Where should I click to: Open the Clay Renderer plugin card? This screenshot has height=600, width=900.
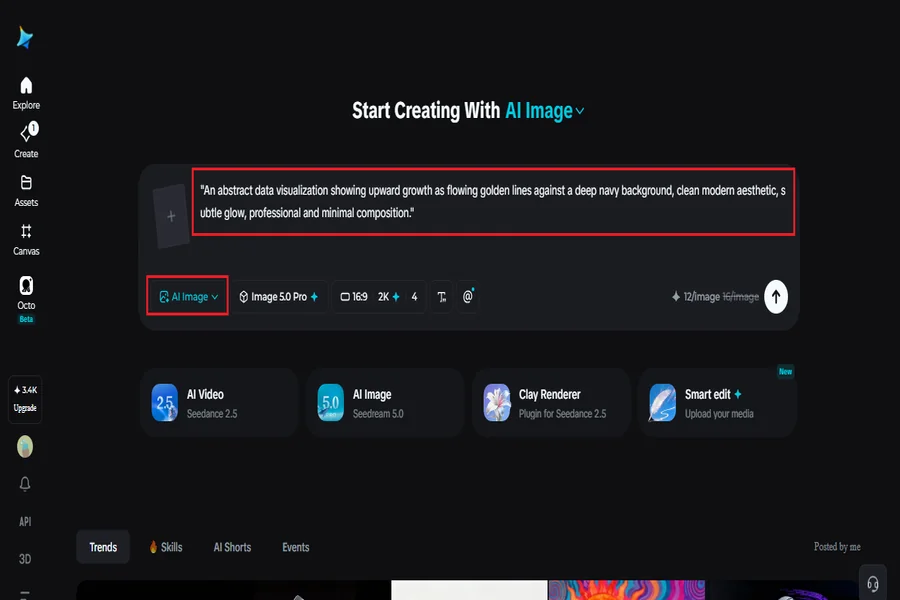(551, 403)
